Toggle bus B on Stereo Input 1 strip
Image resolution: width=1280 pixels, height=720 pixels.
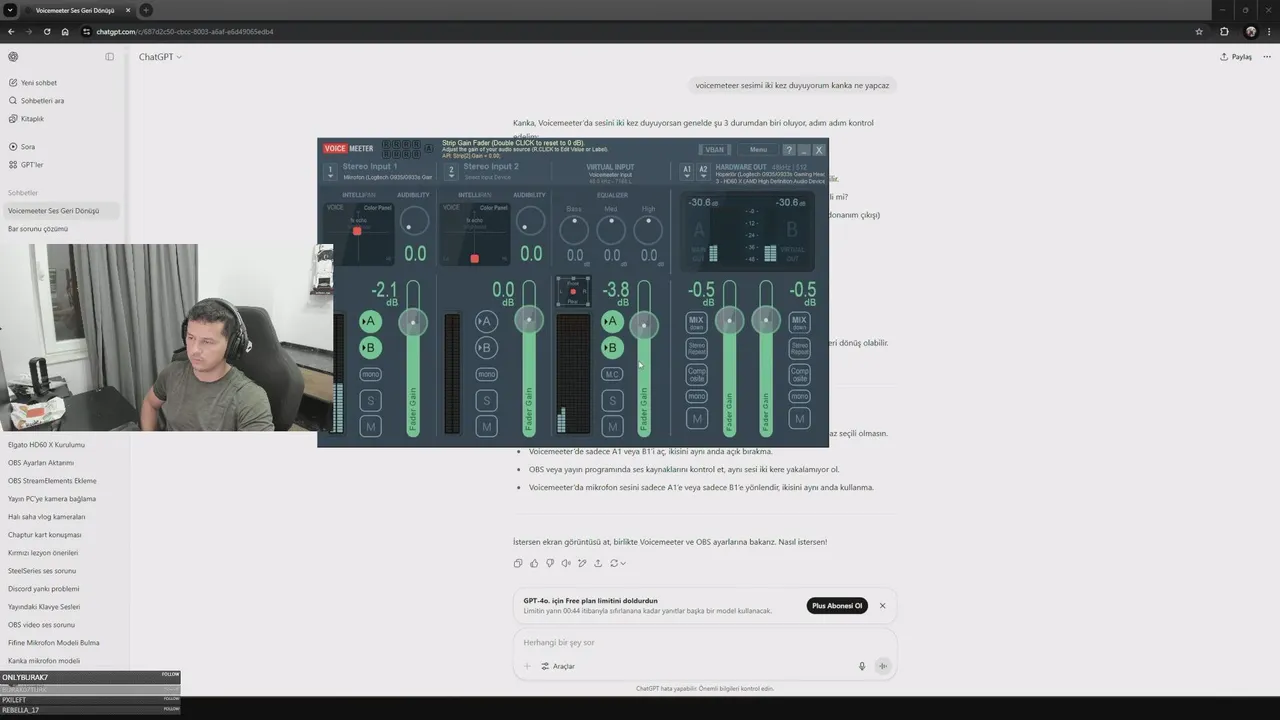370,348
